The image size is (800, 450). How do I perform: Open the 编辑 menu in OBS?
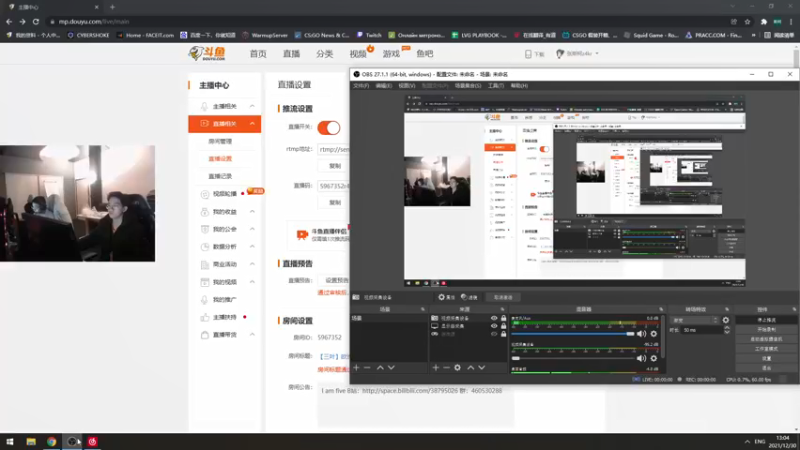(383, 86)
